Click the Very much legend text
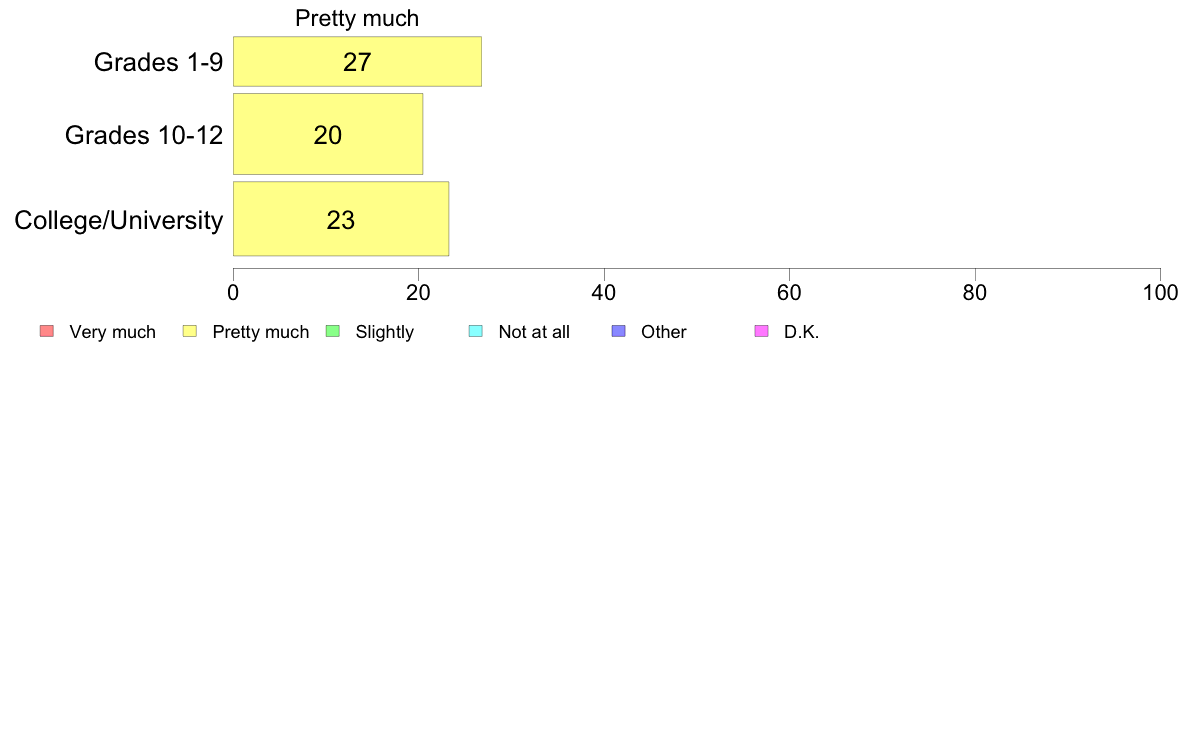Image resolution: width=1188 pixels, height=736 pixels. click(x=112, y=332)
